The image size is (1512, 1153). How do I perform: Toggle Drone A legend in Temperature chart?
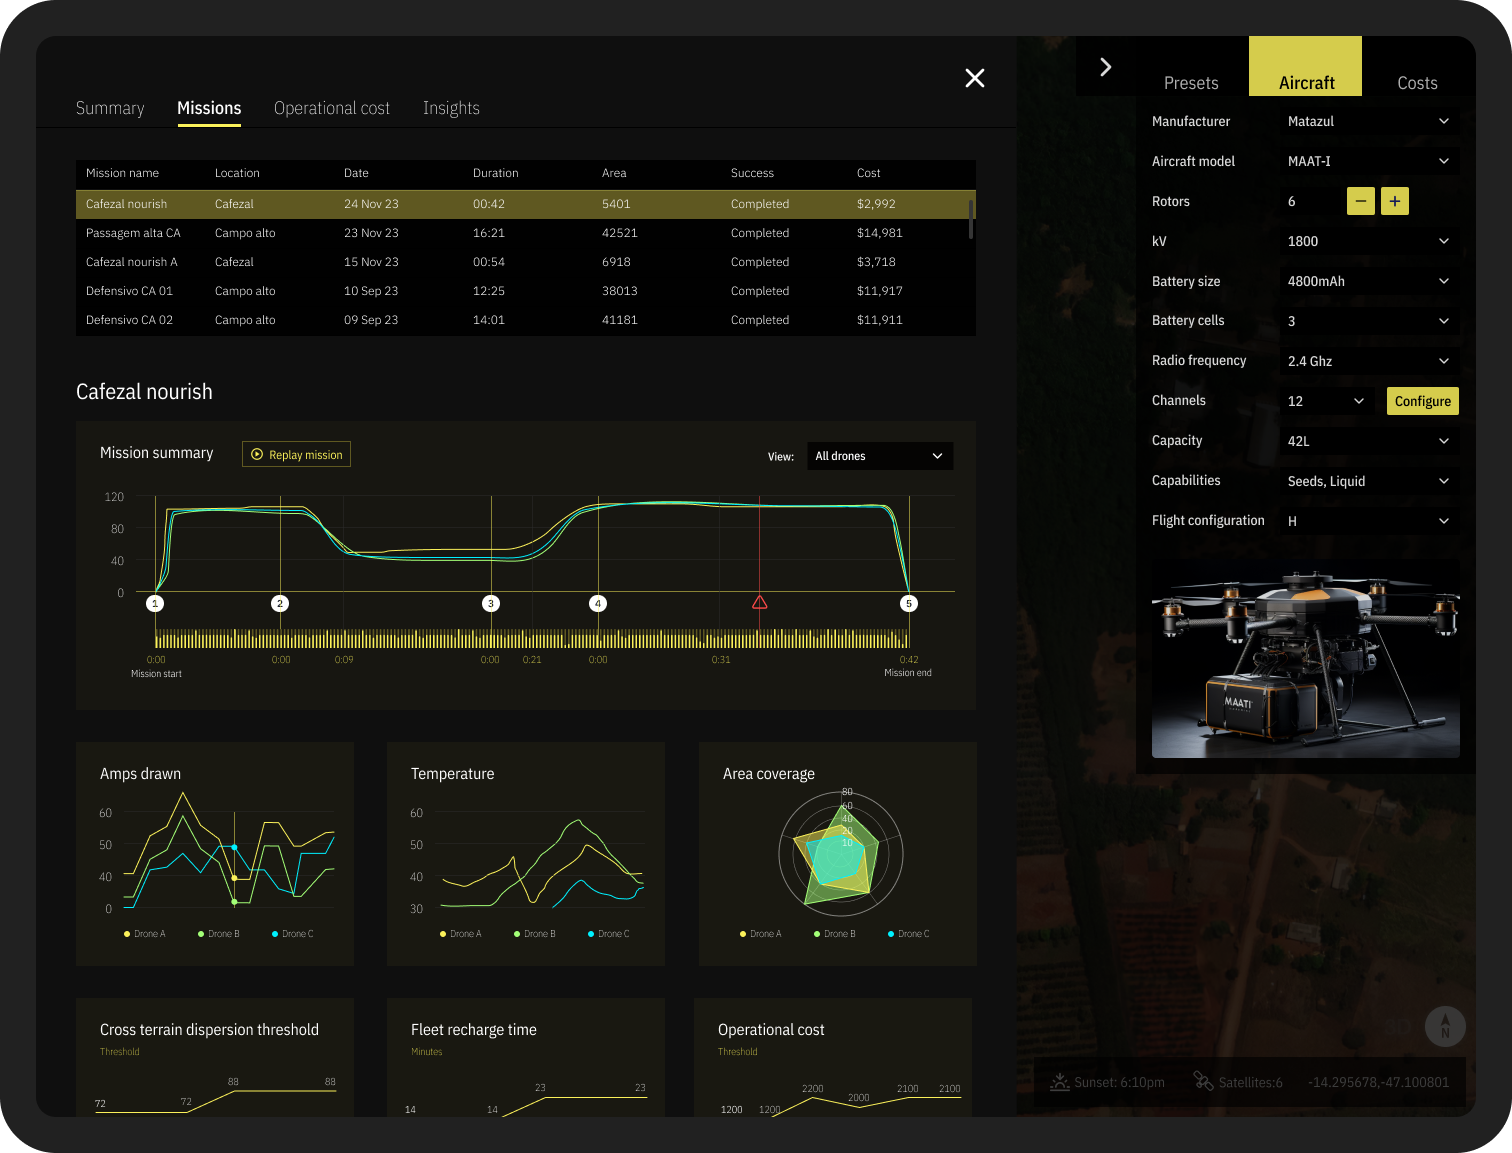461,934
